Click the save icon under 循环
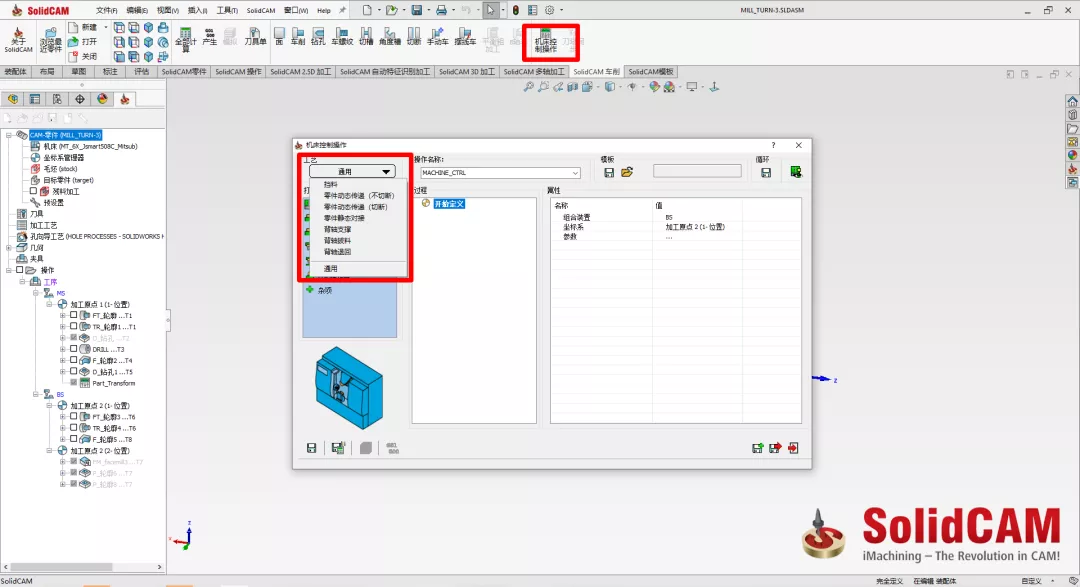Image resolution: width=1080 pixels, height=587 pixels. 766,172
